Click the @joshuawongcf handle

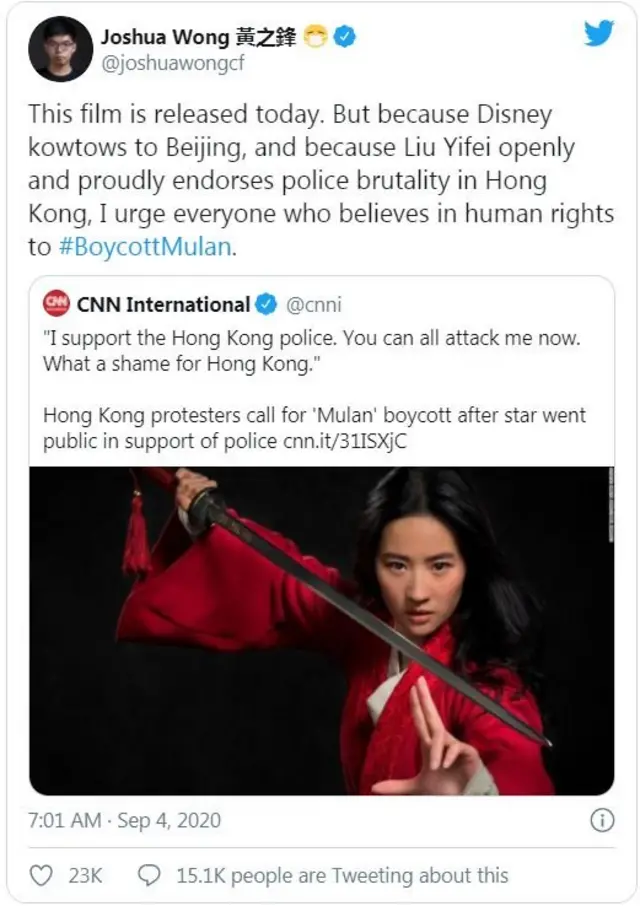173,62
